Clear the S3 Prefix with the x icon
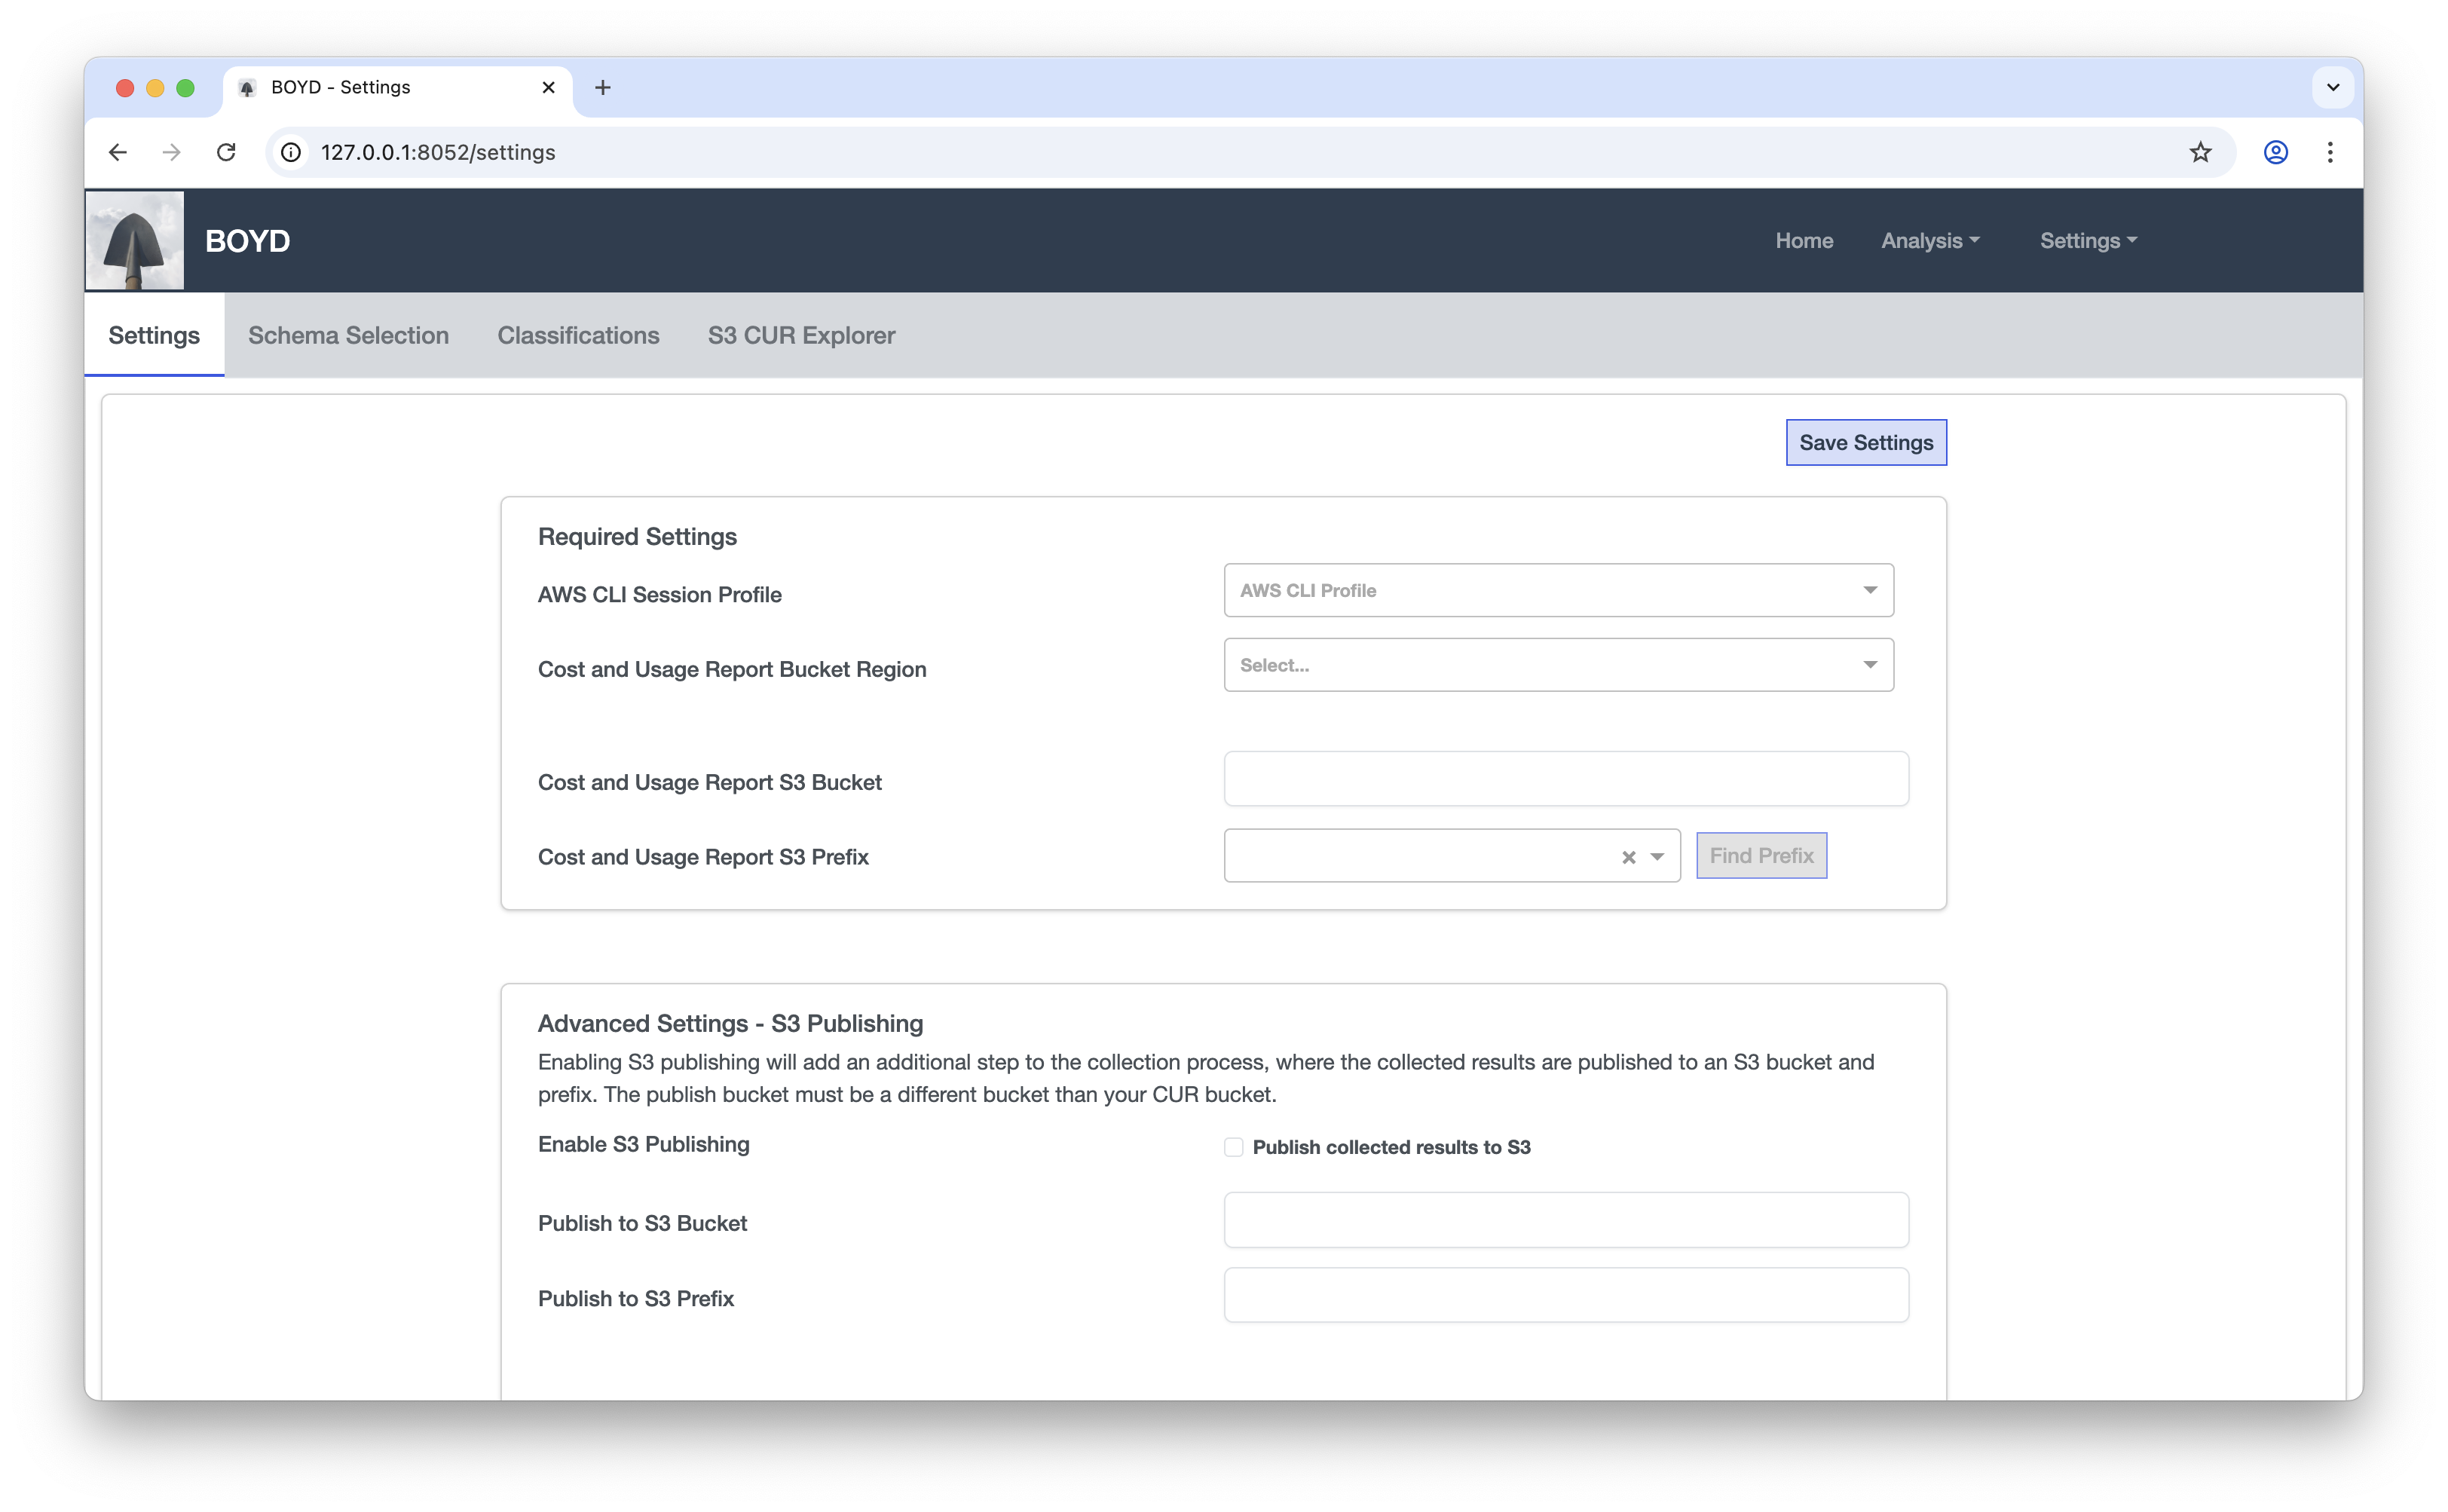2448x1512 pixels. pos(1628,857)
